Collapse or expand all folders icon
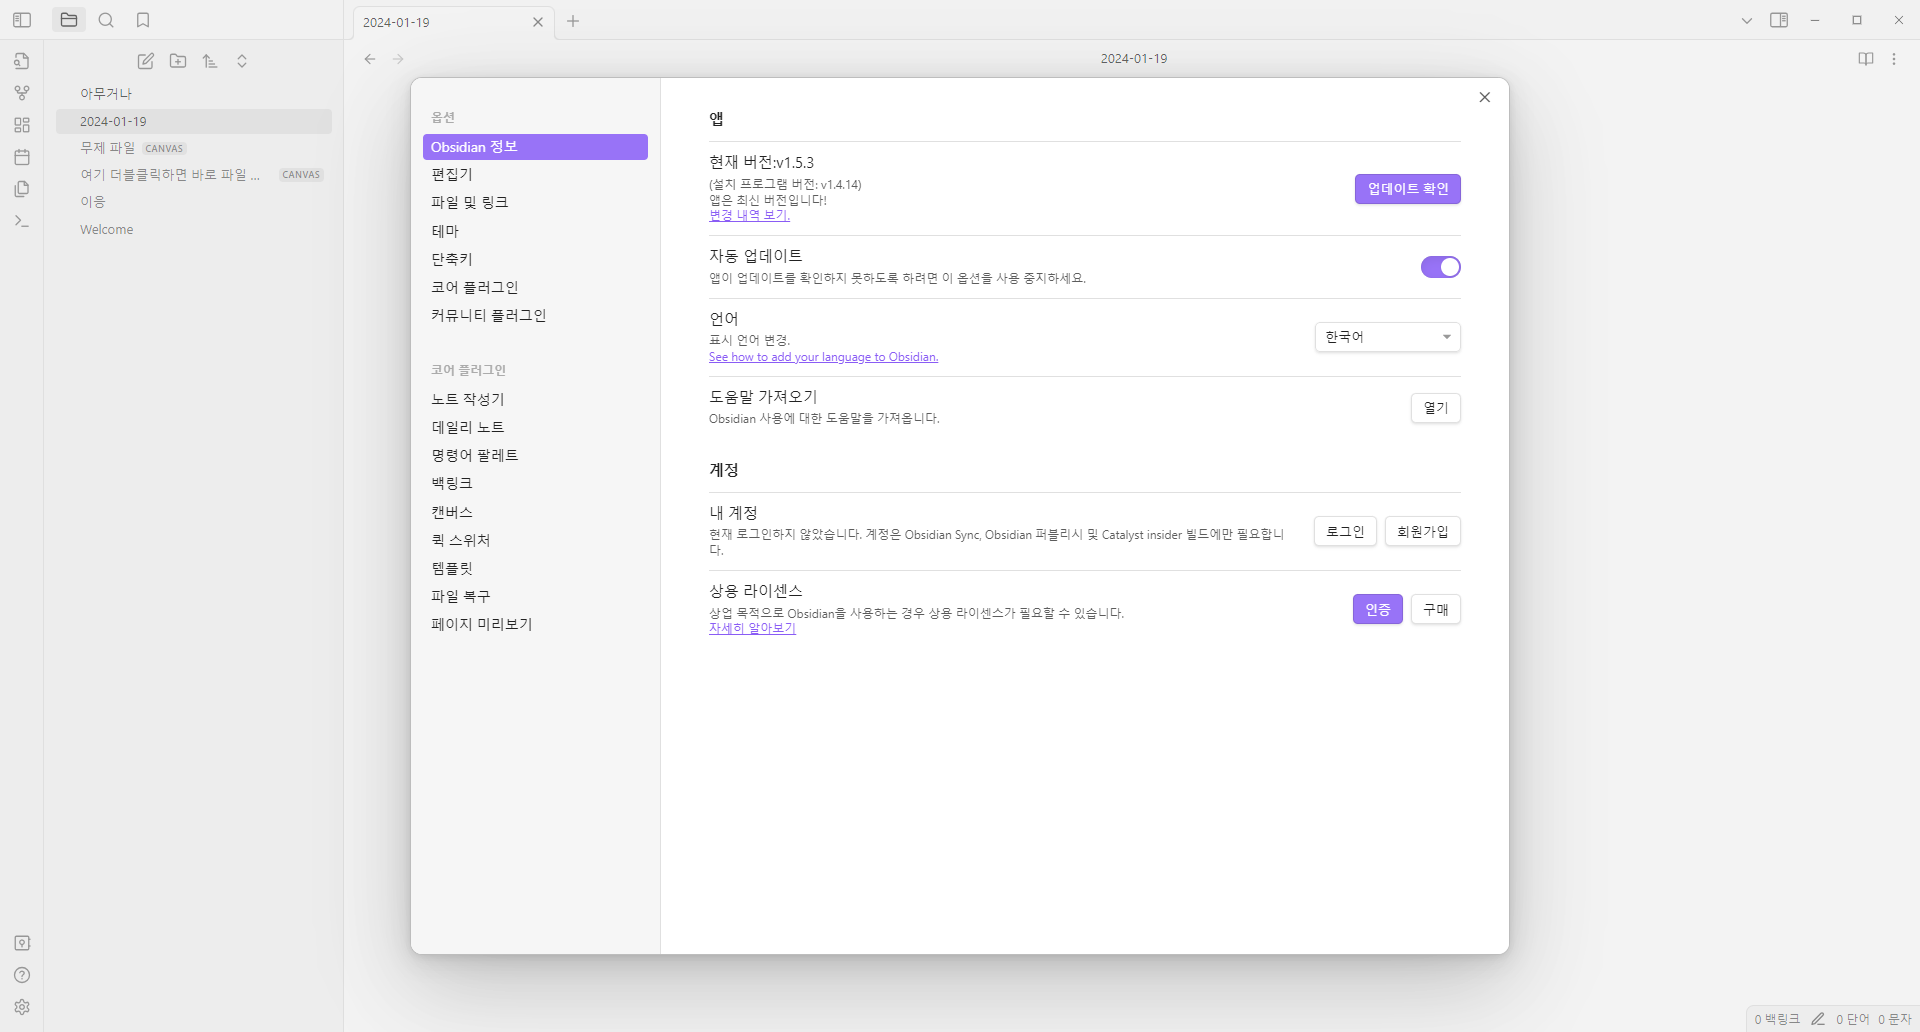Viewport: 1920px width, 1032px height. point(242,61)
